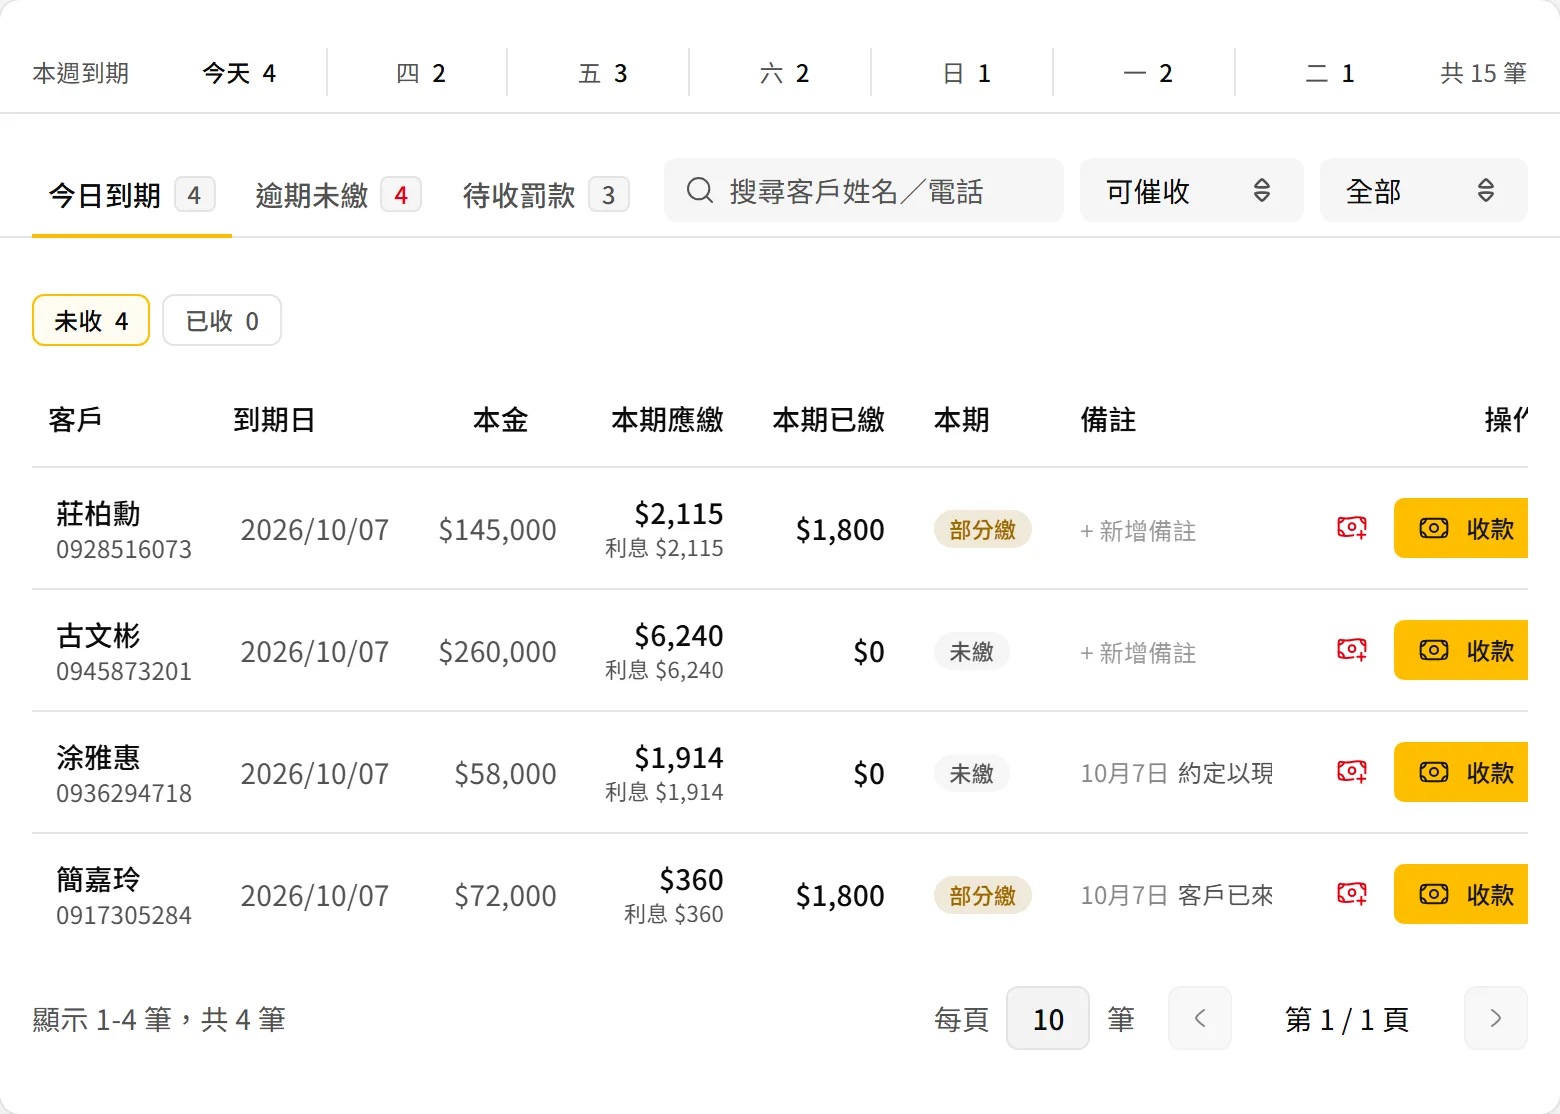Image resolution: width=1560 pixels, height=1114 pixels.
Task: Add note for 莊柏勳 via 新增備註
Action: 1138,531
